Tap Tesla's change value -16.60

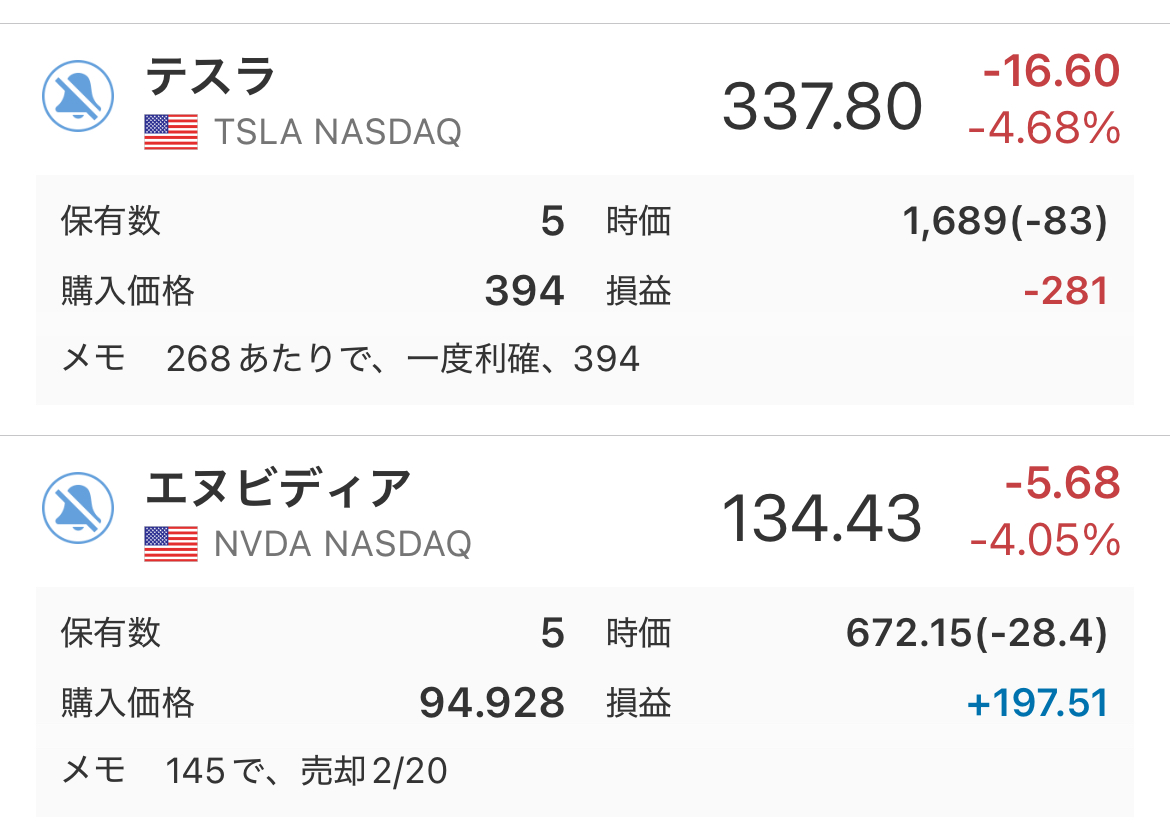click(x=1051, y=71)
